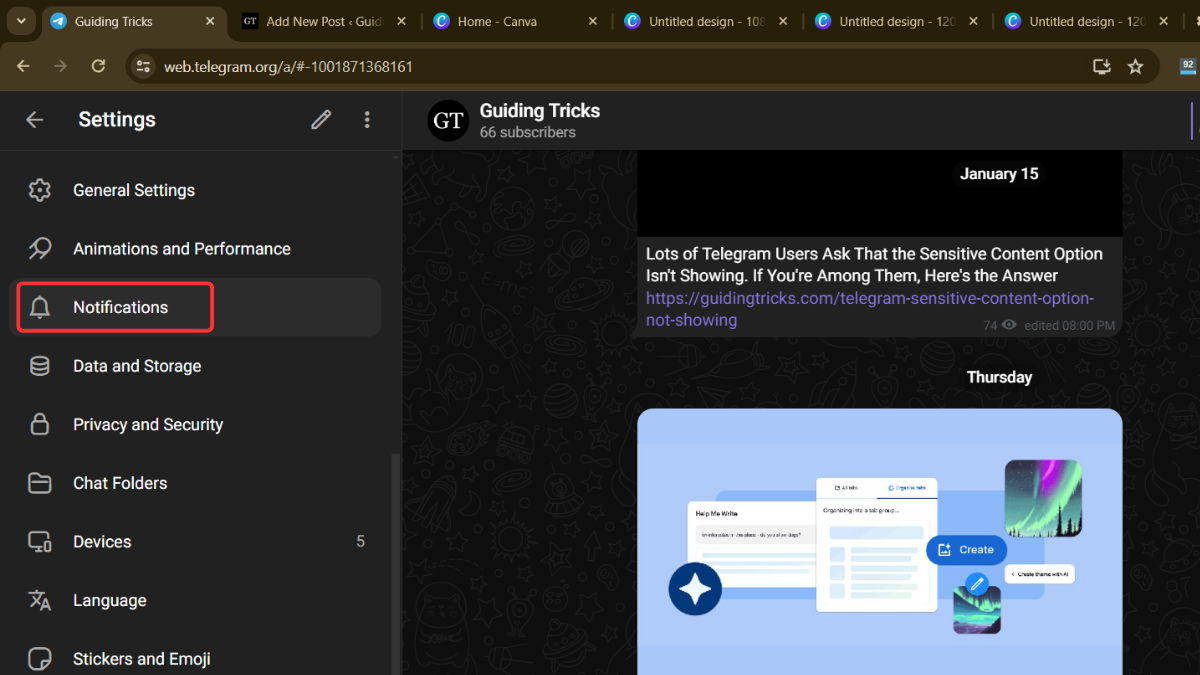Open the browser tab search chevron
The height and width of the screenshot is (675, 1200).
pos(21,21)
